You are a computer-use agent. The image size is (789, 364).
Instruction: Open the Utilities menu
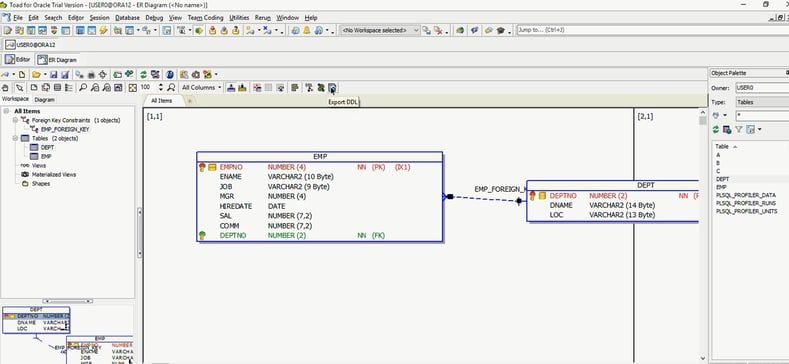coord(239,18)
